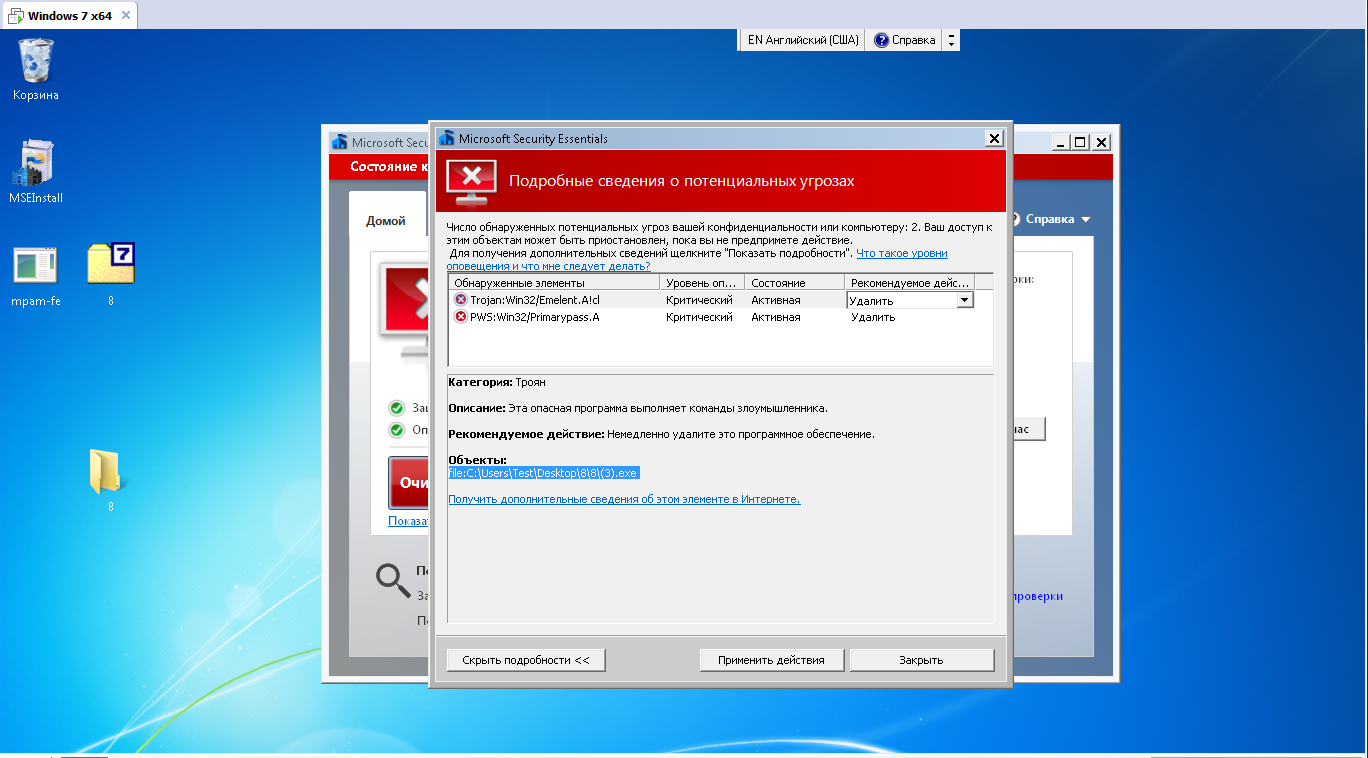Select the PWS:Win32/Primarypass.A row
The image size is (1368, 758).
[x=720, y=317]
